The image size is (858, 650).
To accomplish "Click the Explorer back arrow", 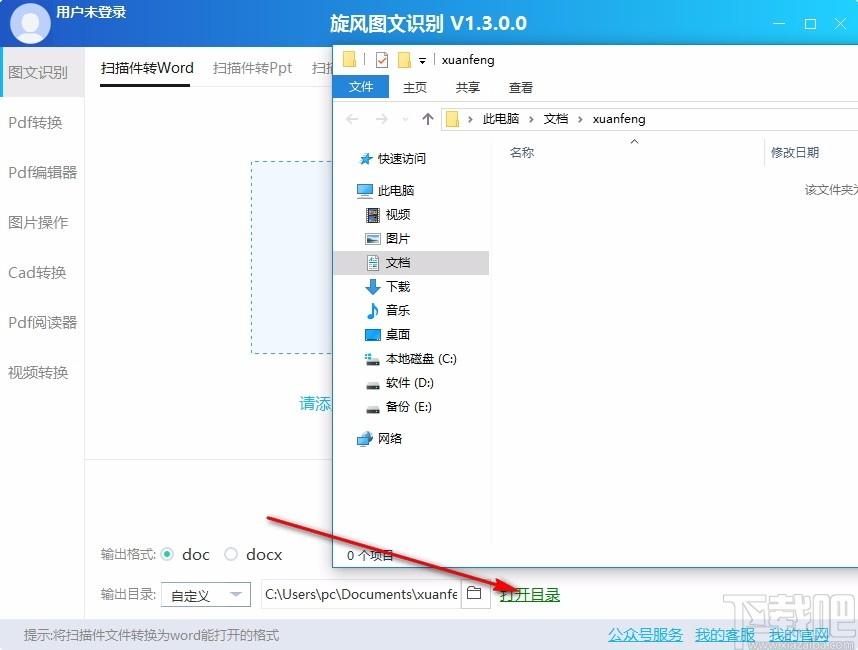I will point(352,119).
